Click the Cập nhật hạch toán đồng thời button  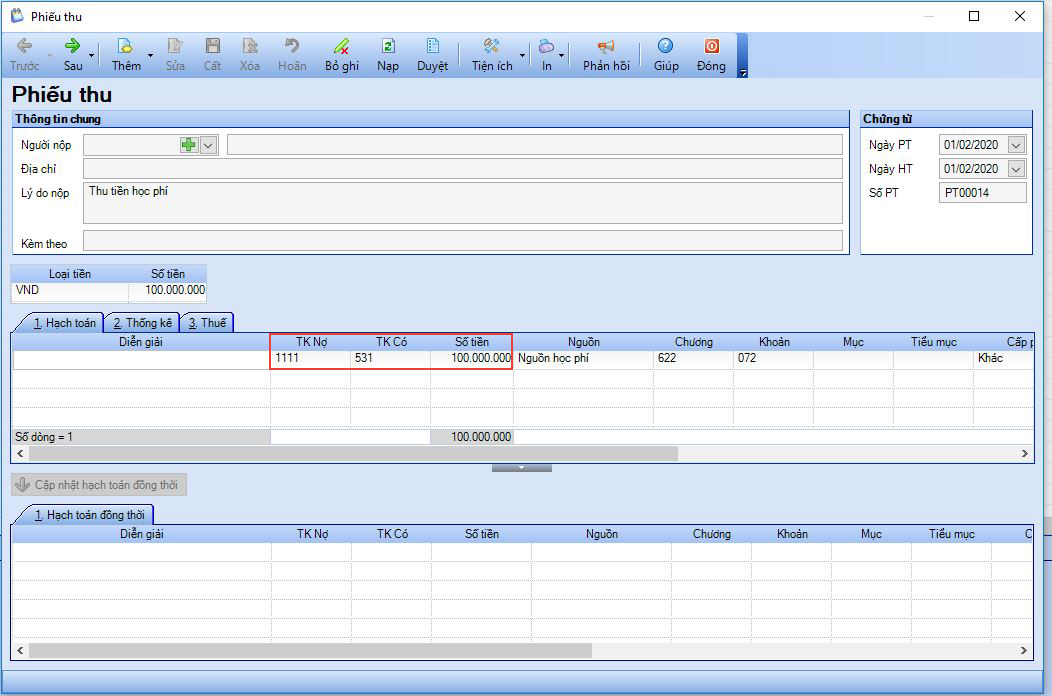[x=99, y=485]
